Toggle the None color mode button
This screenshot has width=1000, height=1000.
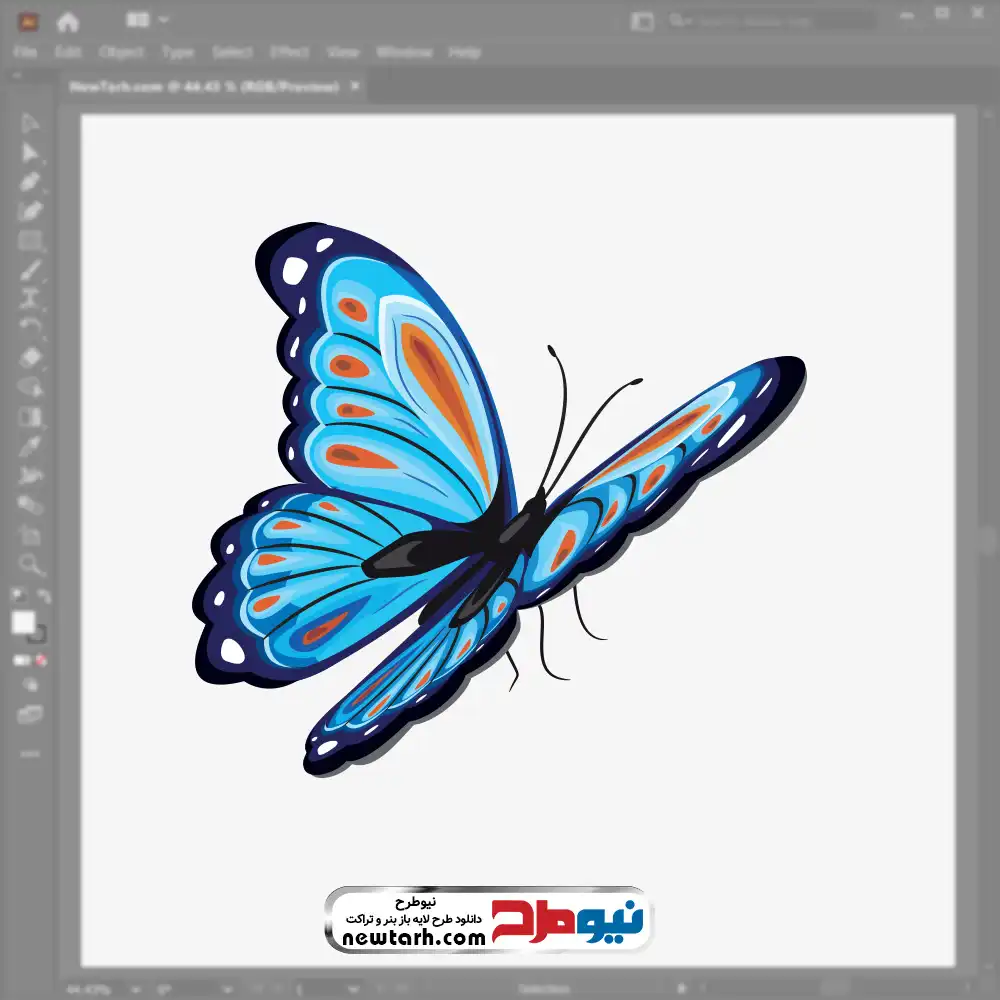[x=42, y=660]
